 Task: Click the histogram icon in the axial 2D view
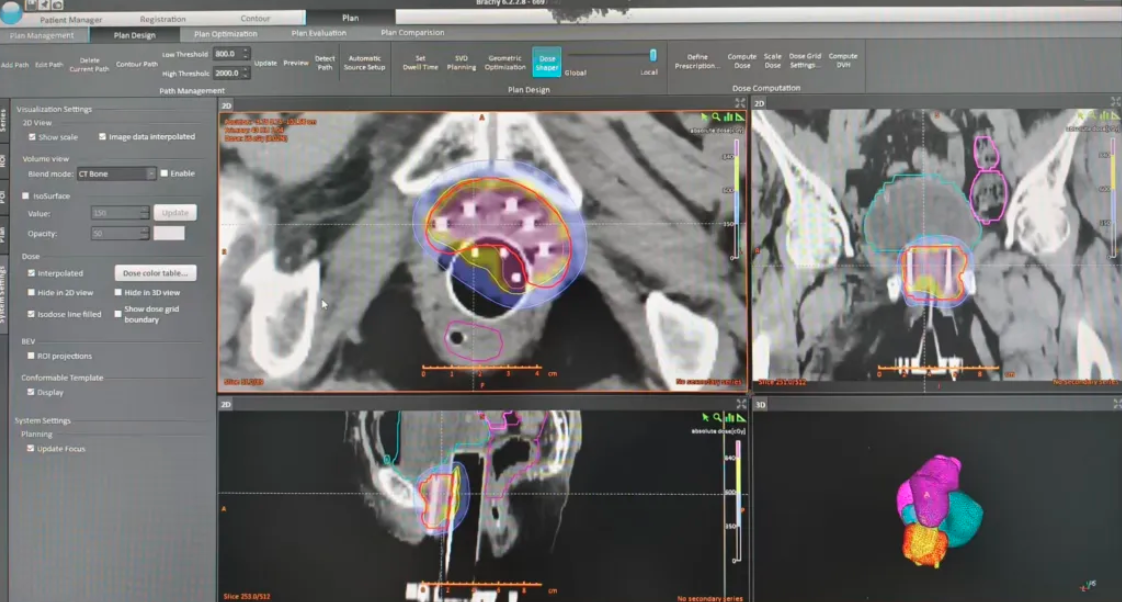(x=728, y=117)
